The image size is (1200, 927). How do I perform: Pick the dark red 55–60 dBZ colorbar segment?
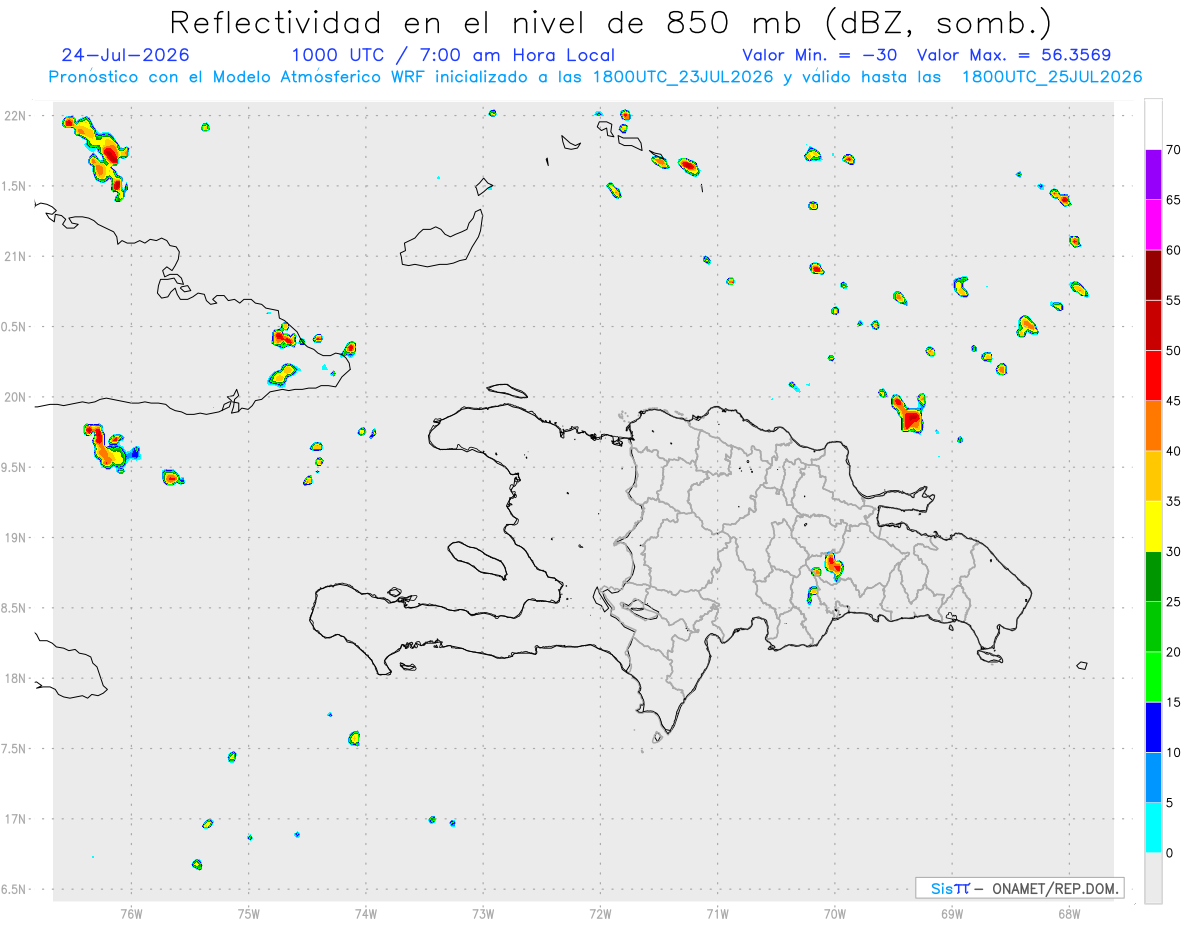1153,275
